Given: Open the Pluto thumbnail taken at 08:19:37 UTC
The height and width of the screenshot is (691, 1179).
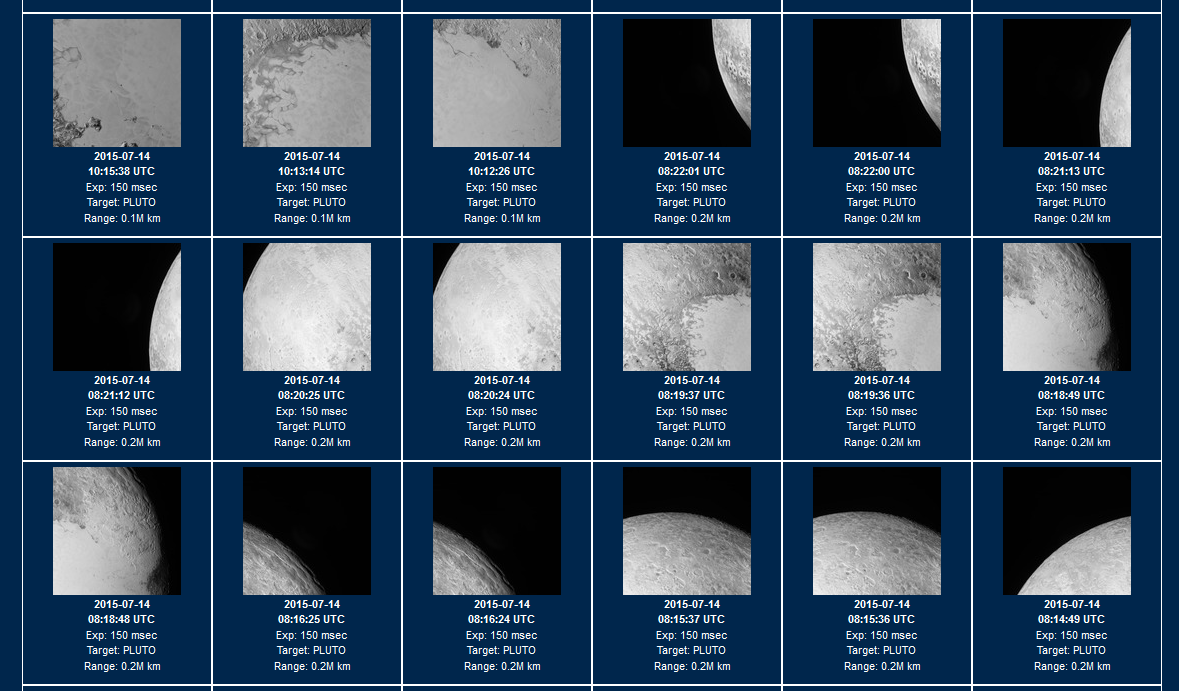Looking at the screenshot, I should [686, 307].
